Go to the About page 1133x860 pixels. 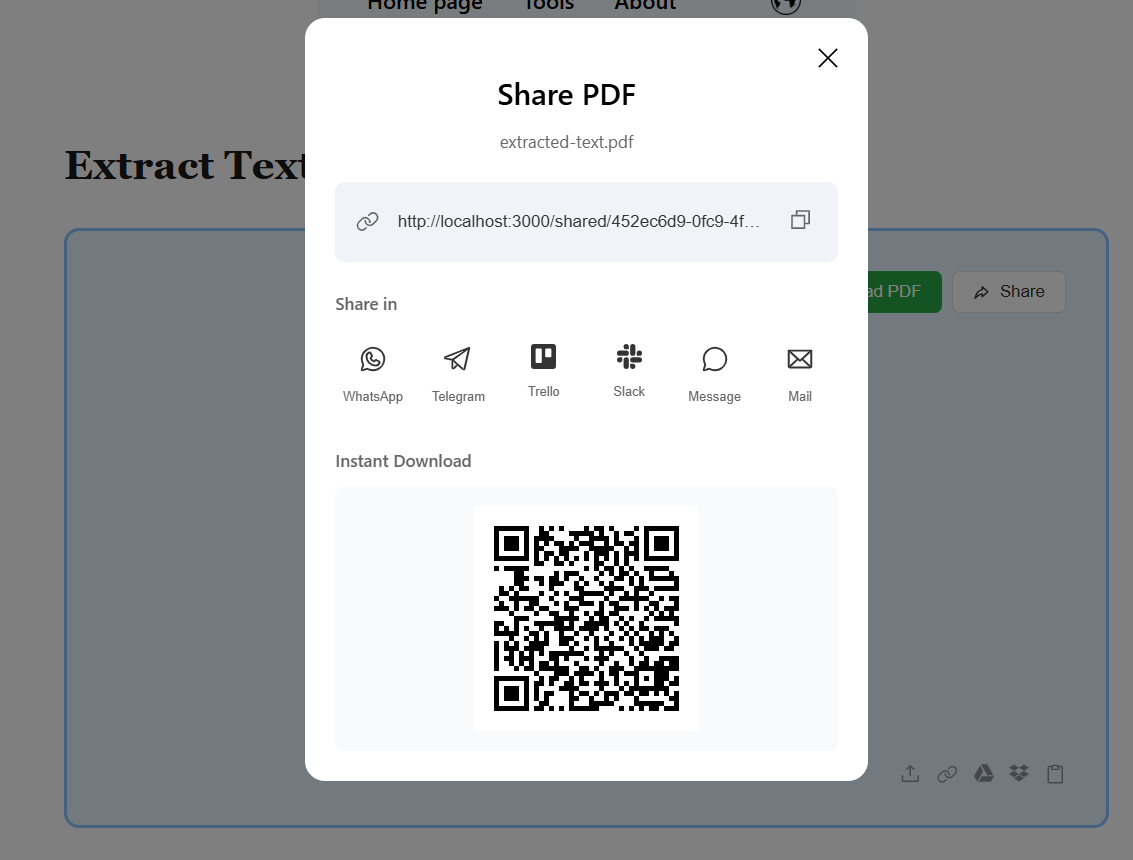pyautogui.click(x=645, y=6)
